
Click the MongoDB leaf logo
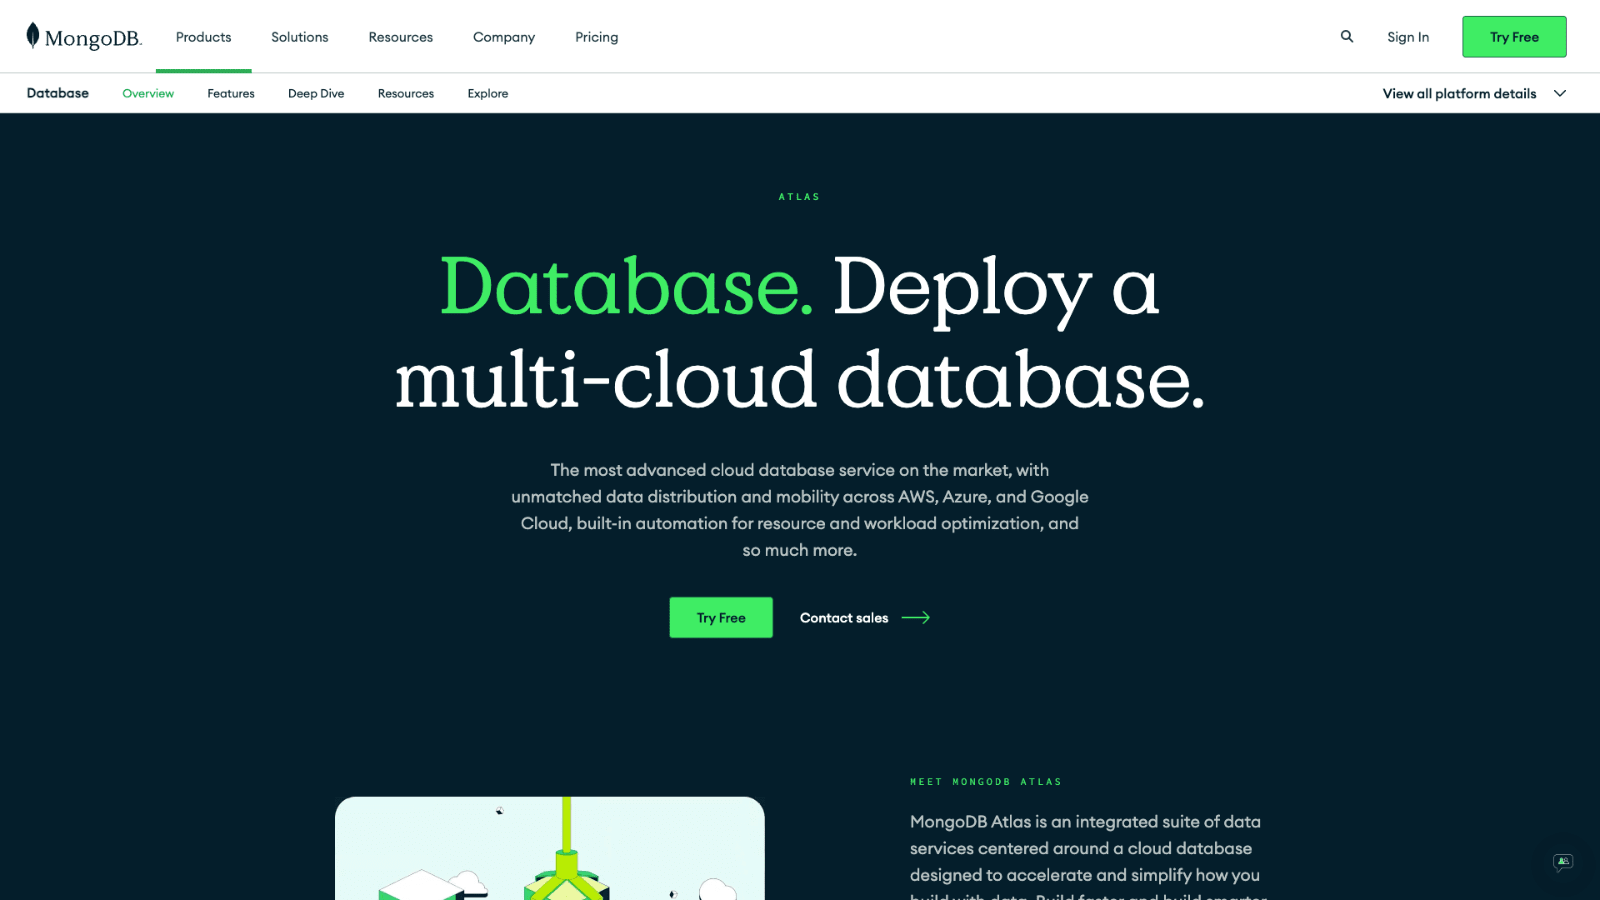coord(33,36)
